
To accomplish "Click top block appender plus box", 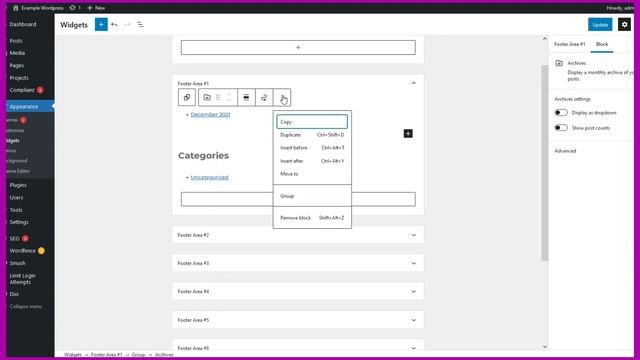I will (x=298, y=47).
